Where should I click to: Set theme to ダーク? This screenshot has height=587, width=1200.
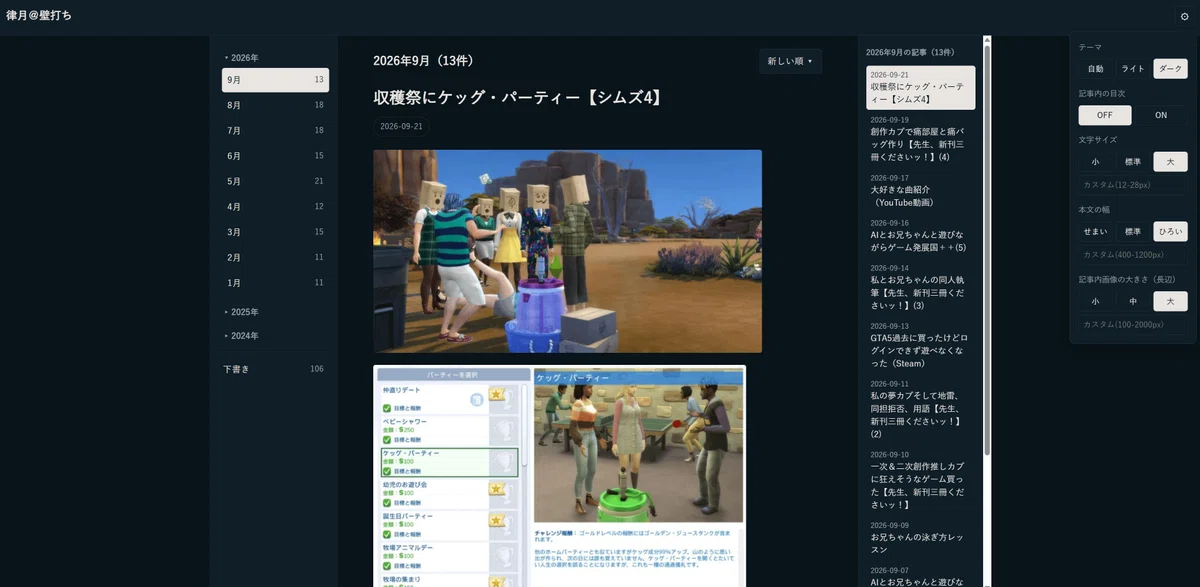[x=1170, y=69]
